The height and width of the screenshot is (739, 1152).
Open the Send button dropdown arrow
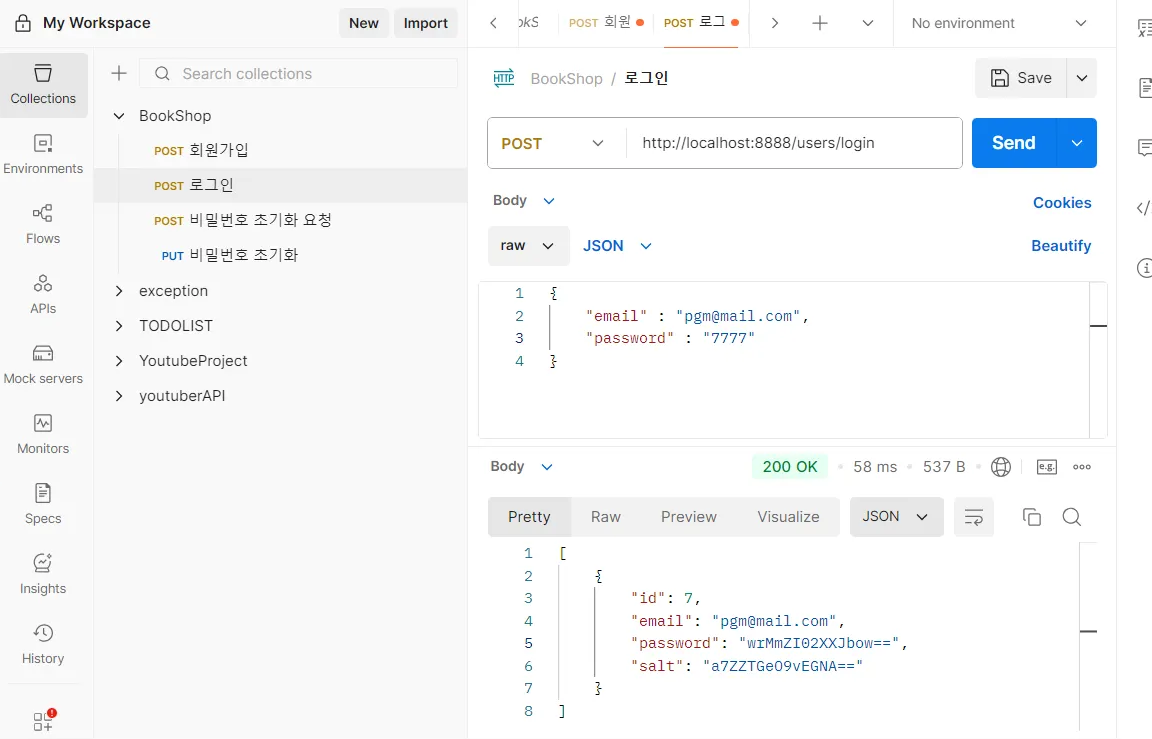[1076, 143]
